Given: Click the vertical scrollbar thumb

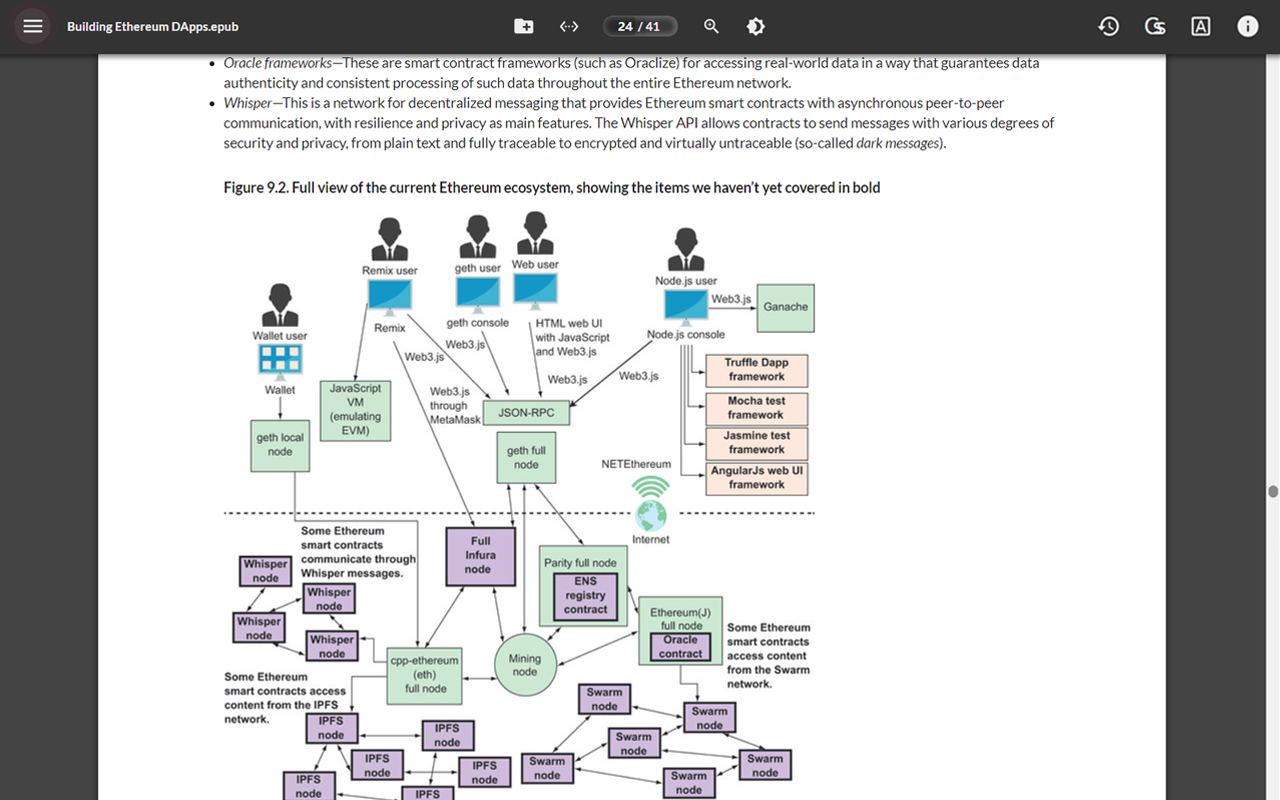Looking at the screenshot, I should [x=1273, y=491].
